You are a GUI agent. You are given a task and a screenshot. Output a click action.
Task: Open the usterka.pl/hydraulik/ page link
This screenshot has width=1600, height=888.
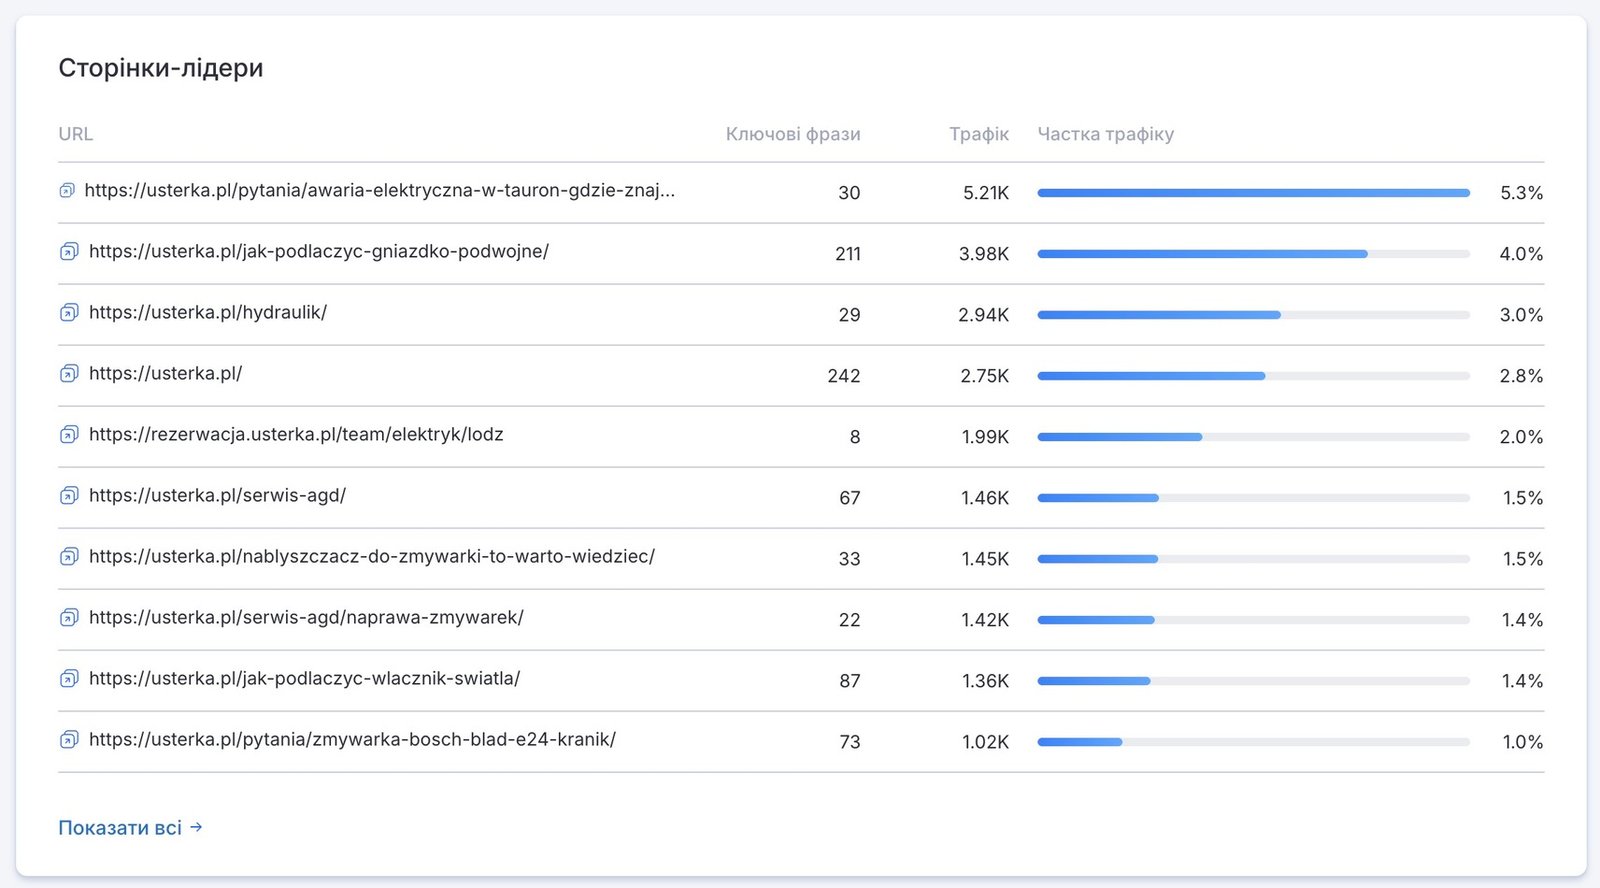[208, 312]
